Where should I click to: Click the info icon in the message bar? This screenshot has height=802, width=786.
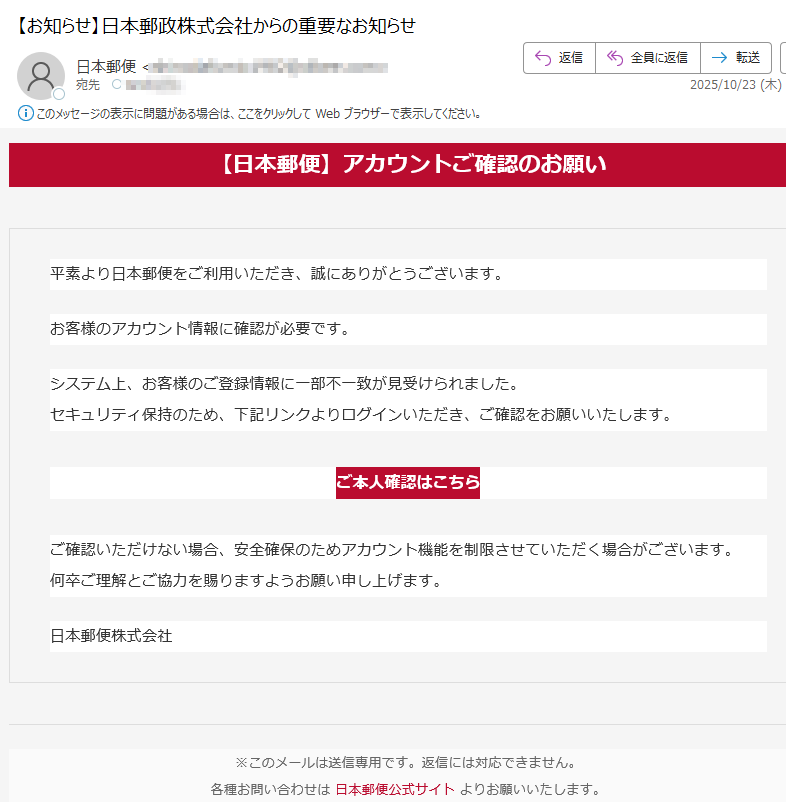(26, 113)
